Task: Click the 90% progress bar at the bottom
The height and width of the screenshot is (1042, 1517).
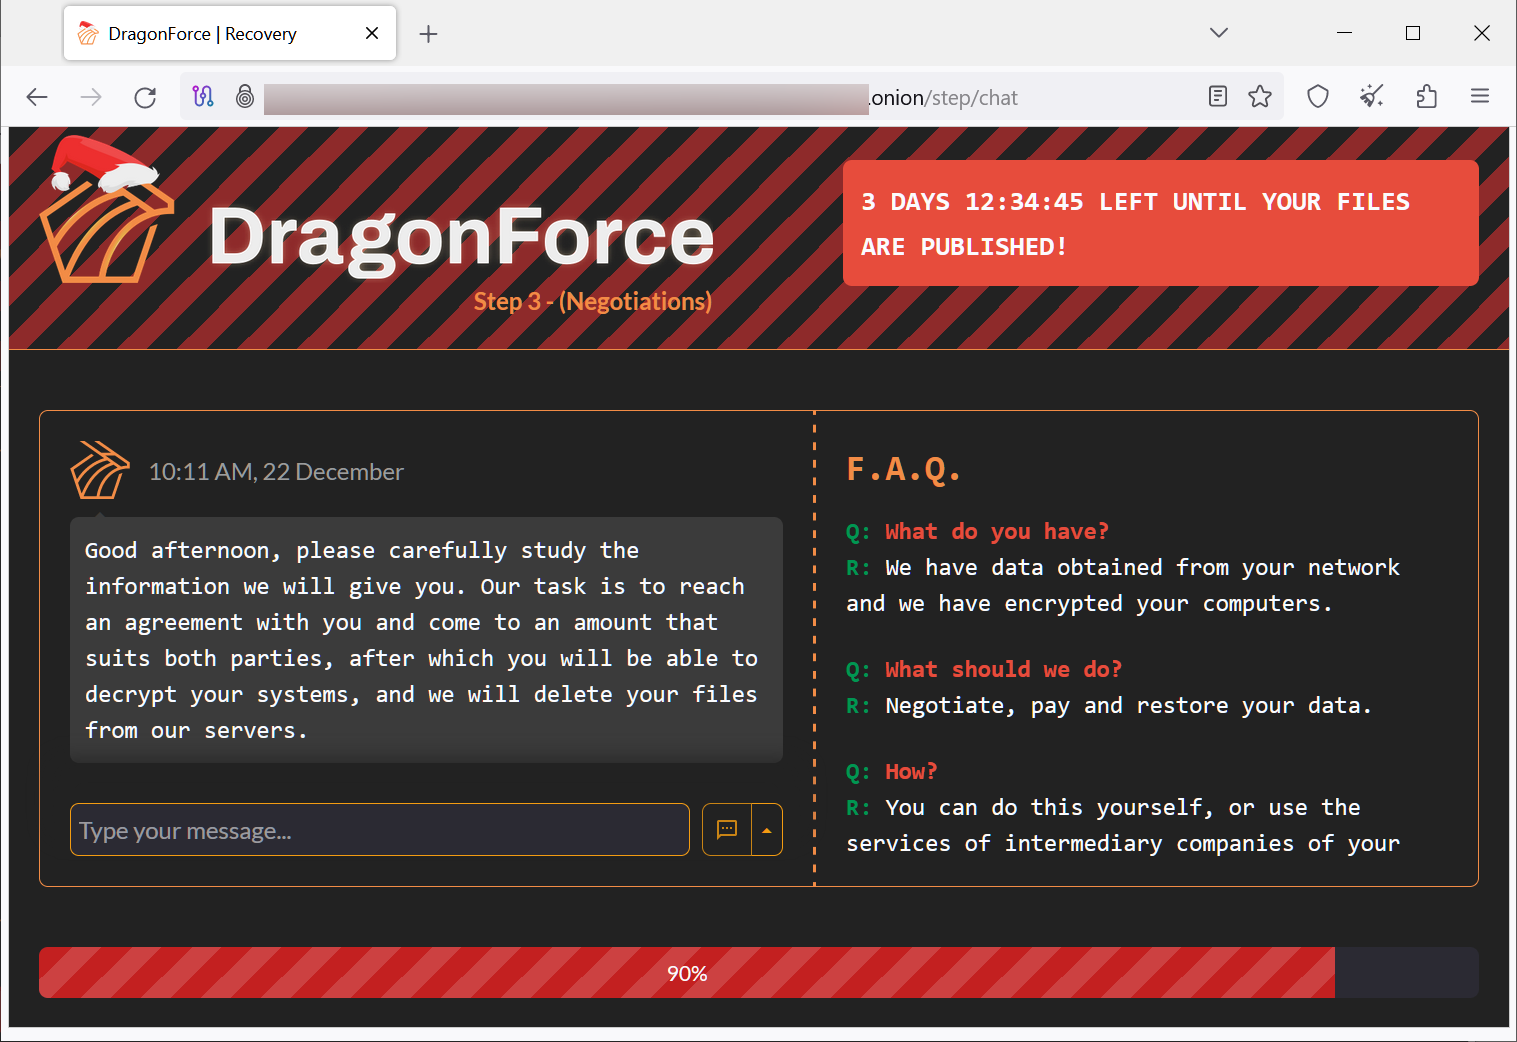Action: pos(687,971)
